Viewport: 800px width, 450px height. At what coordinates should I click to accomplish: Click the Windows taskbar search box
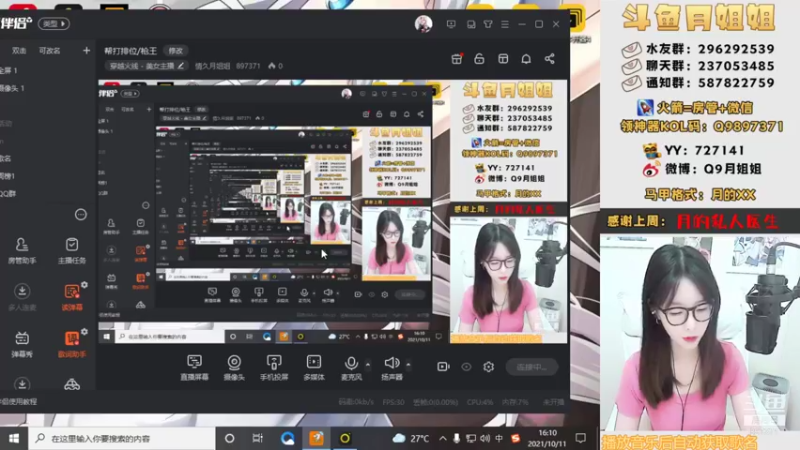tap(121, 438)
